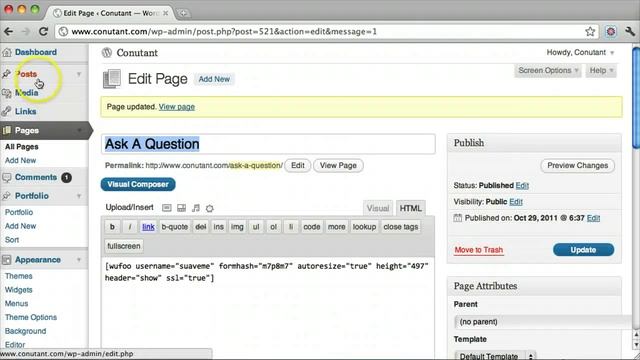Click the page vertical scrollbar thumb

click(636, 98)
